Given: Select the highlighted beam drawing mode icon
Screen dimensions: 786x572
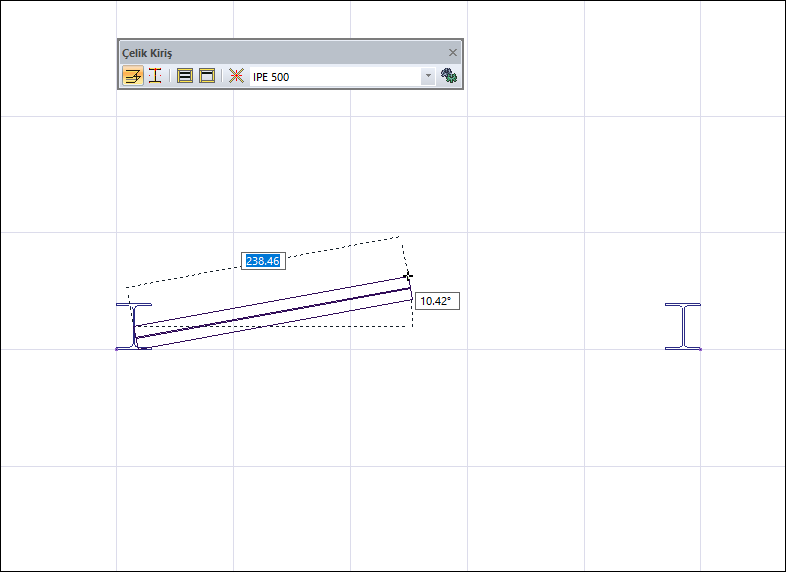Looking at the screenshot, I should tap(133, 76).
